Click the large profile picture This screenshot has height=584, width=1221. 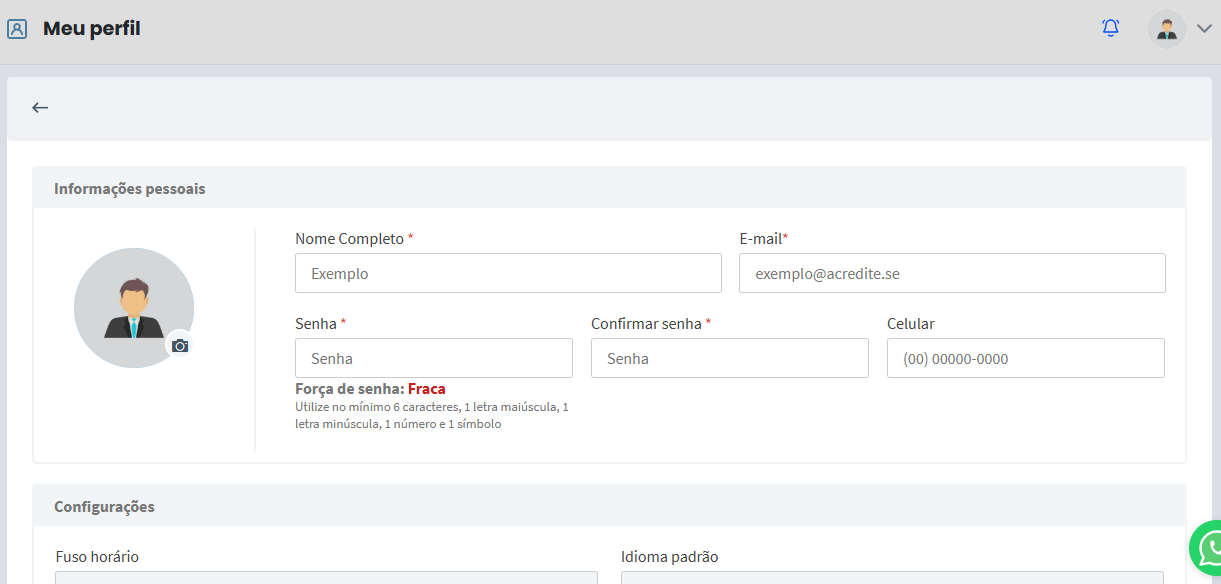tap(133, 307)
